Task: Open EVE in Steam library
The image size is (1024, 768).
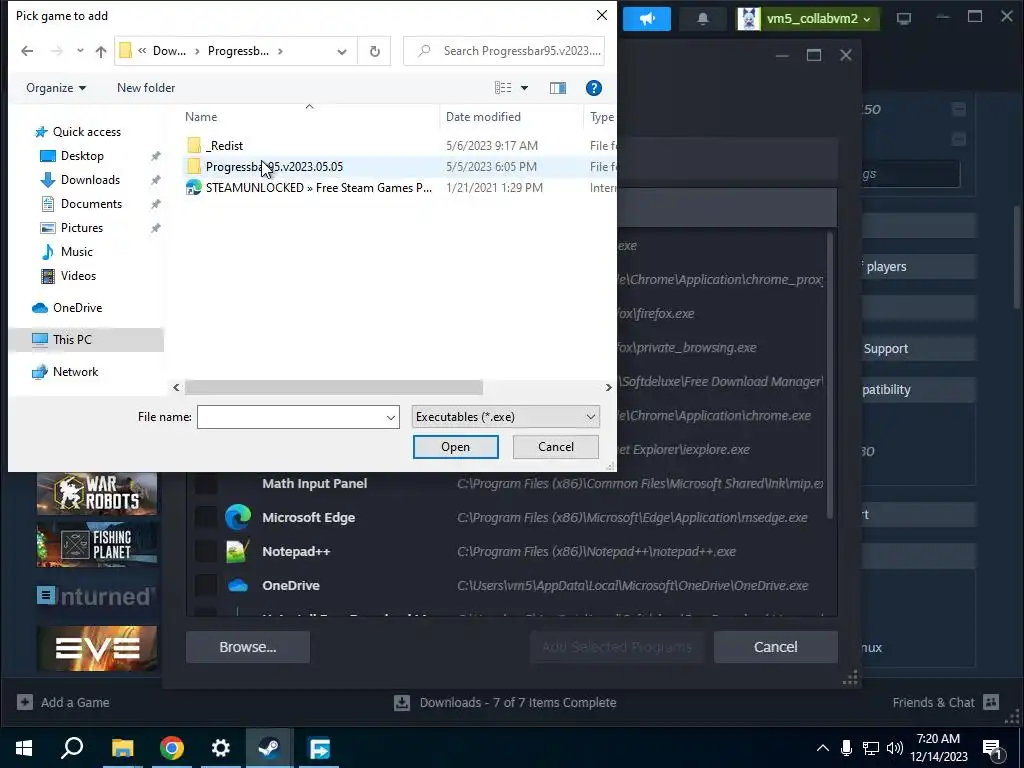Action: (97, 648)
